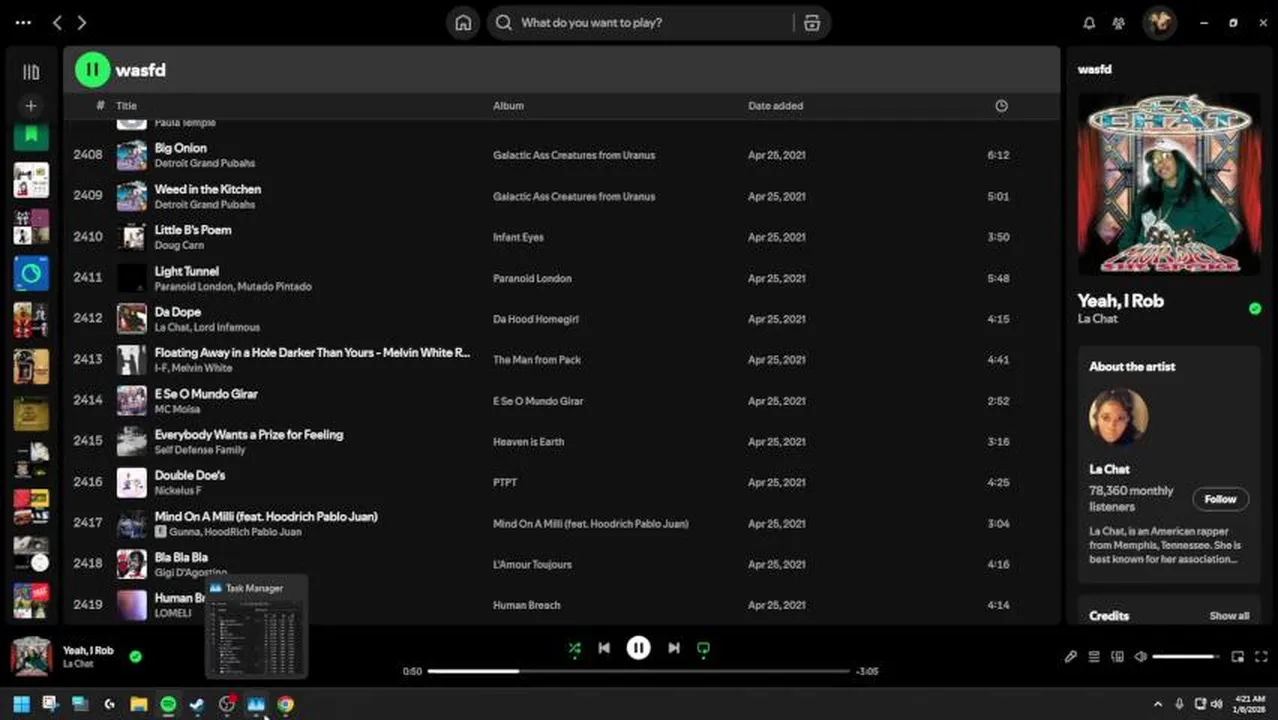This screenshot has width=1278, height=720.
Task: Open Connect to a device icon
Action: point(1118,657)
